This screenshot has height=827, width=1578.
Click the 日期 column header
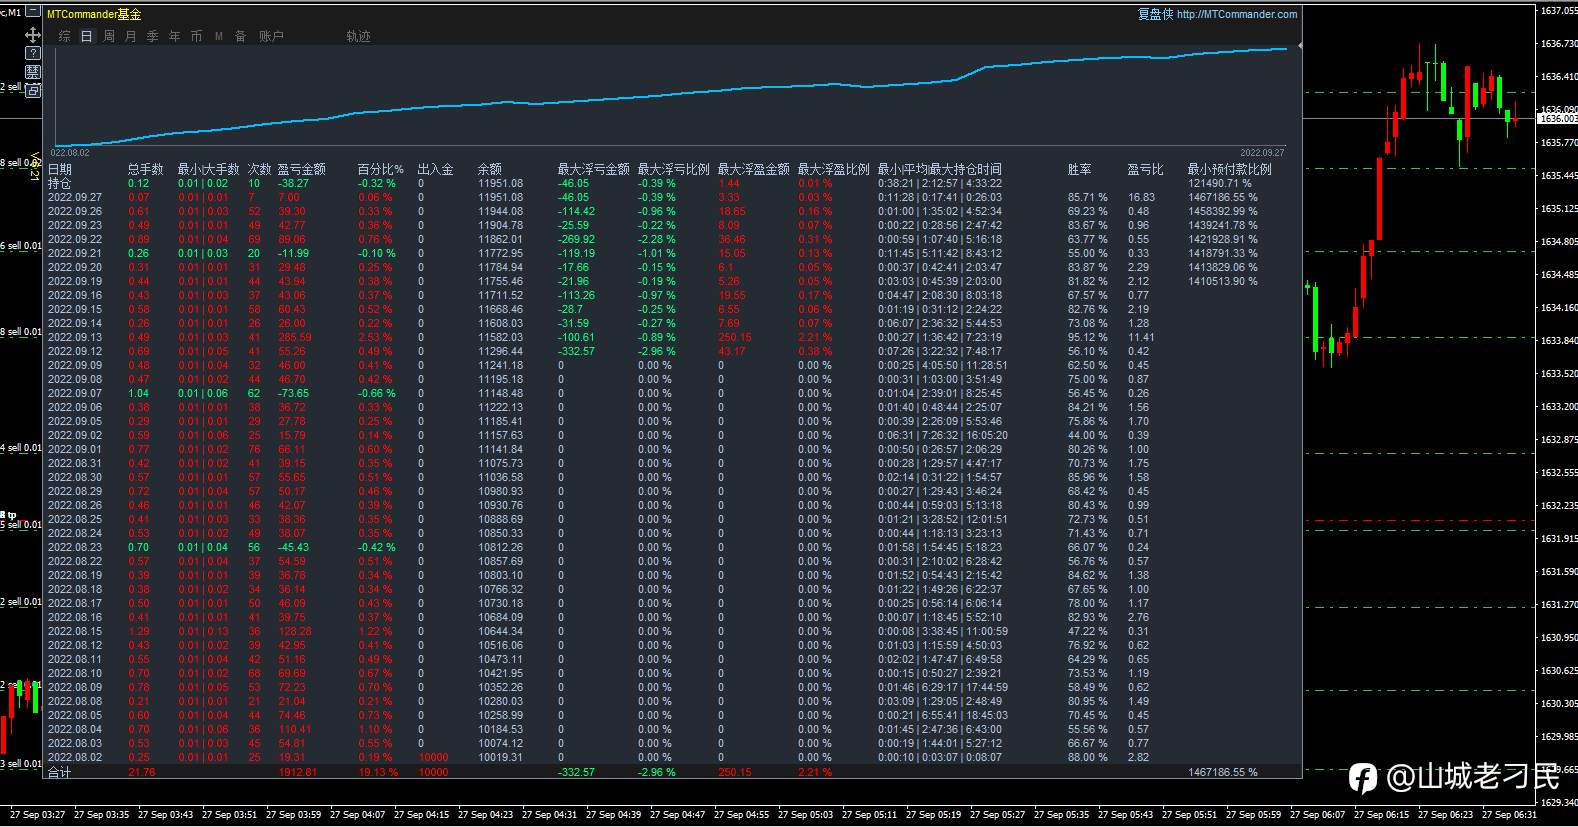(x=60, y=169)
